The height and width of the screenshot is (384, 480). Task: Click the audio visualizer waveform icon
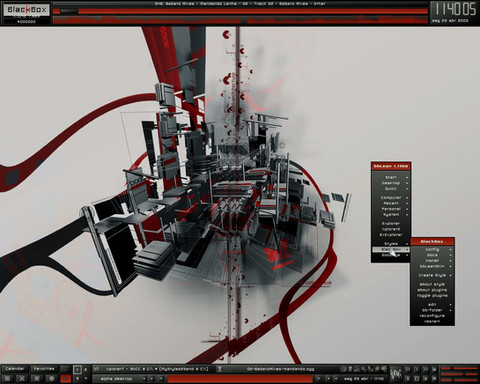click(396, 374)
